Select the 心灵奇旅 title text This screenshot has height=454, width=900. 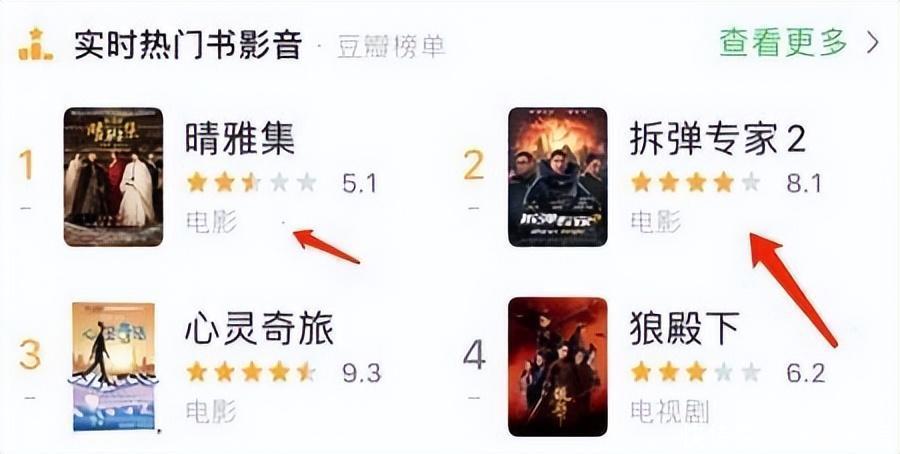coord(259,328)
